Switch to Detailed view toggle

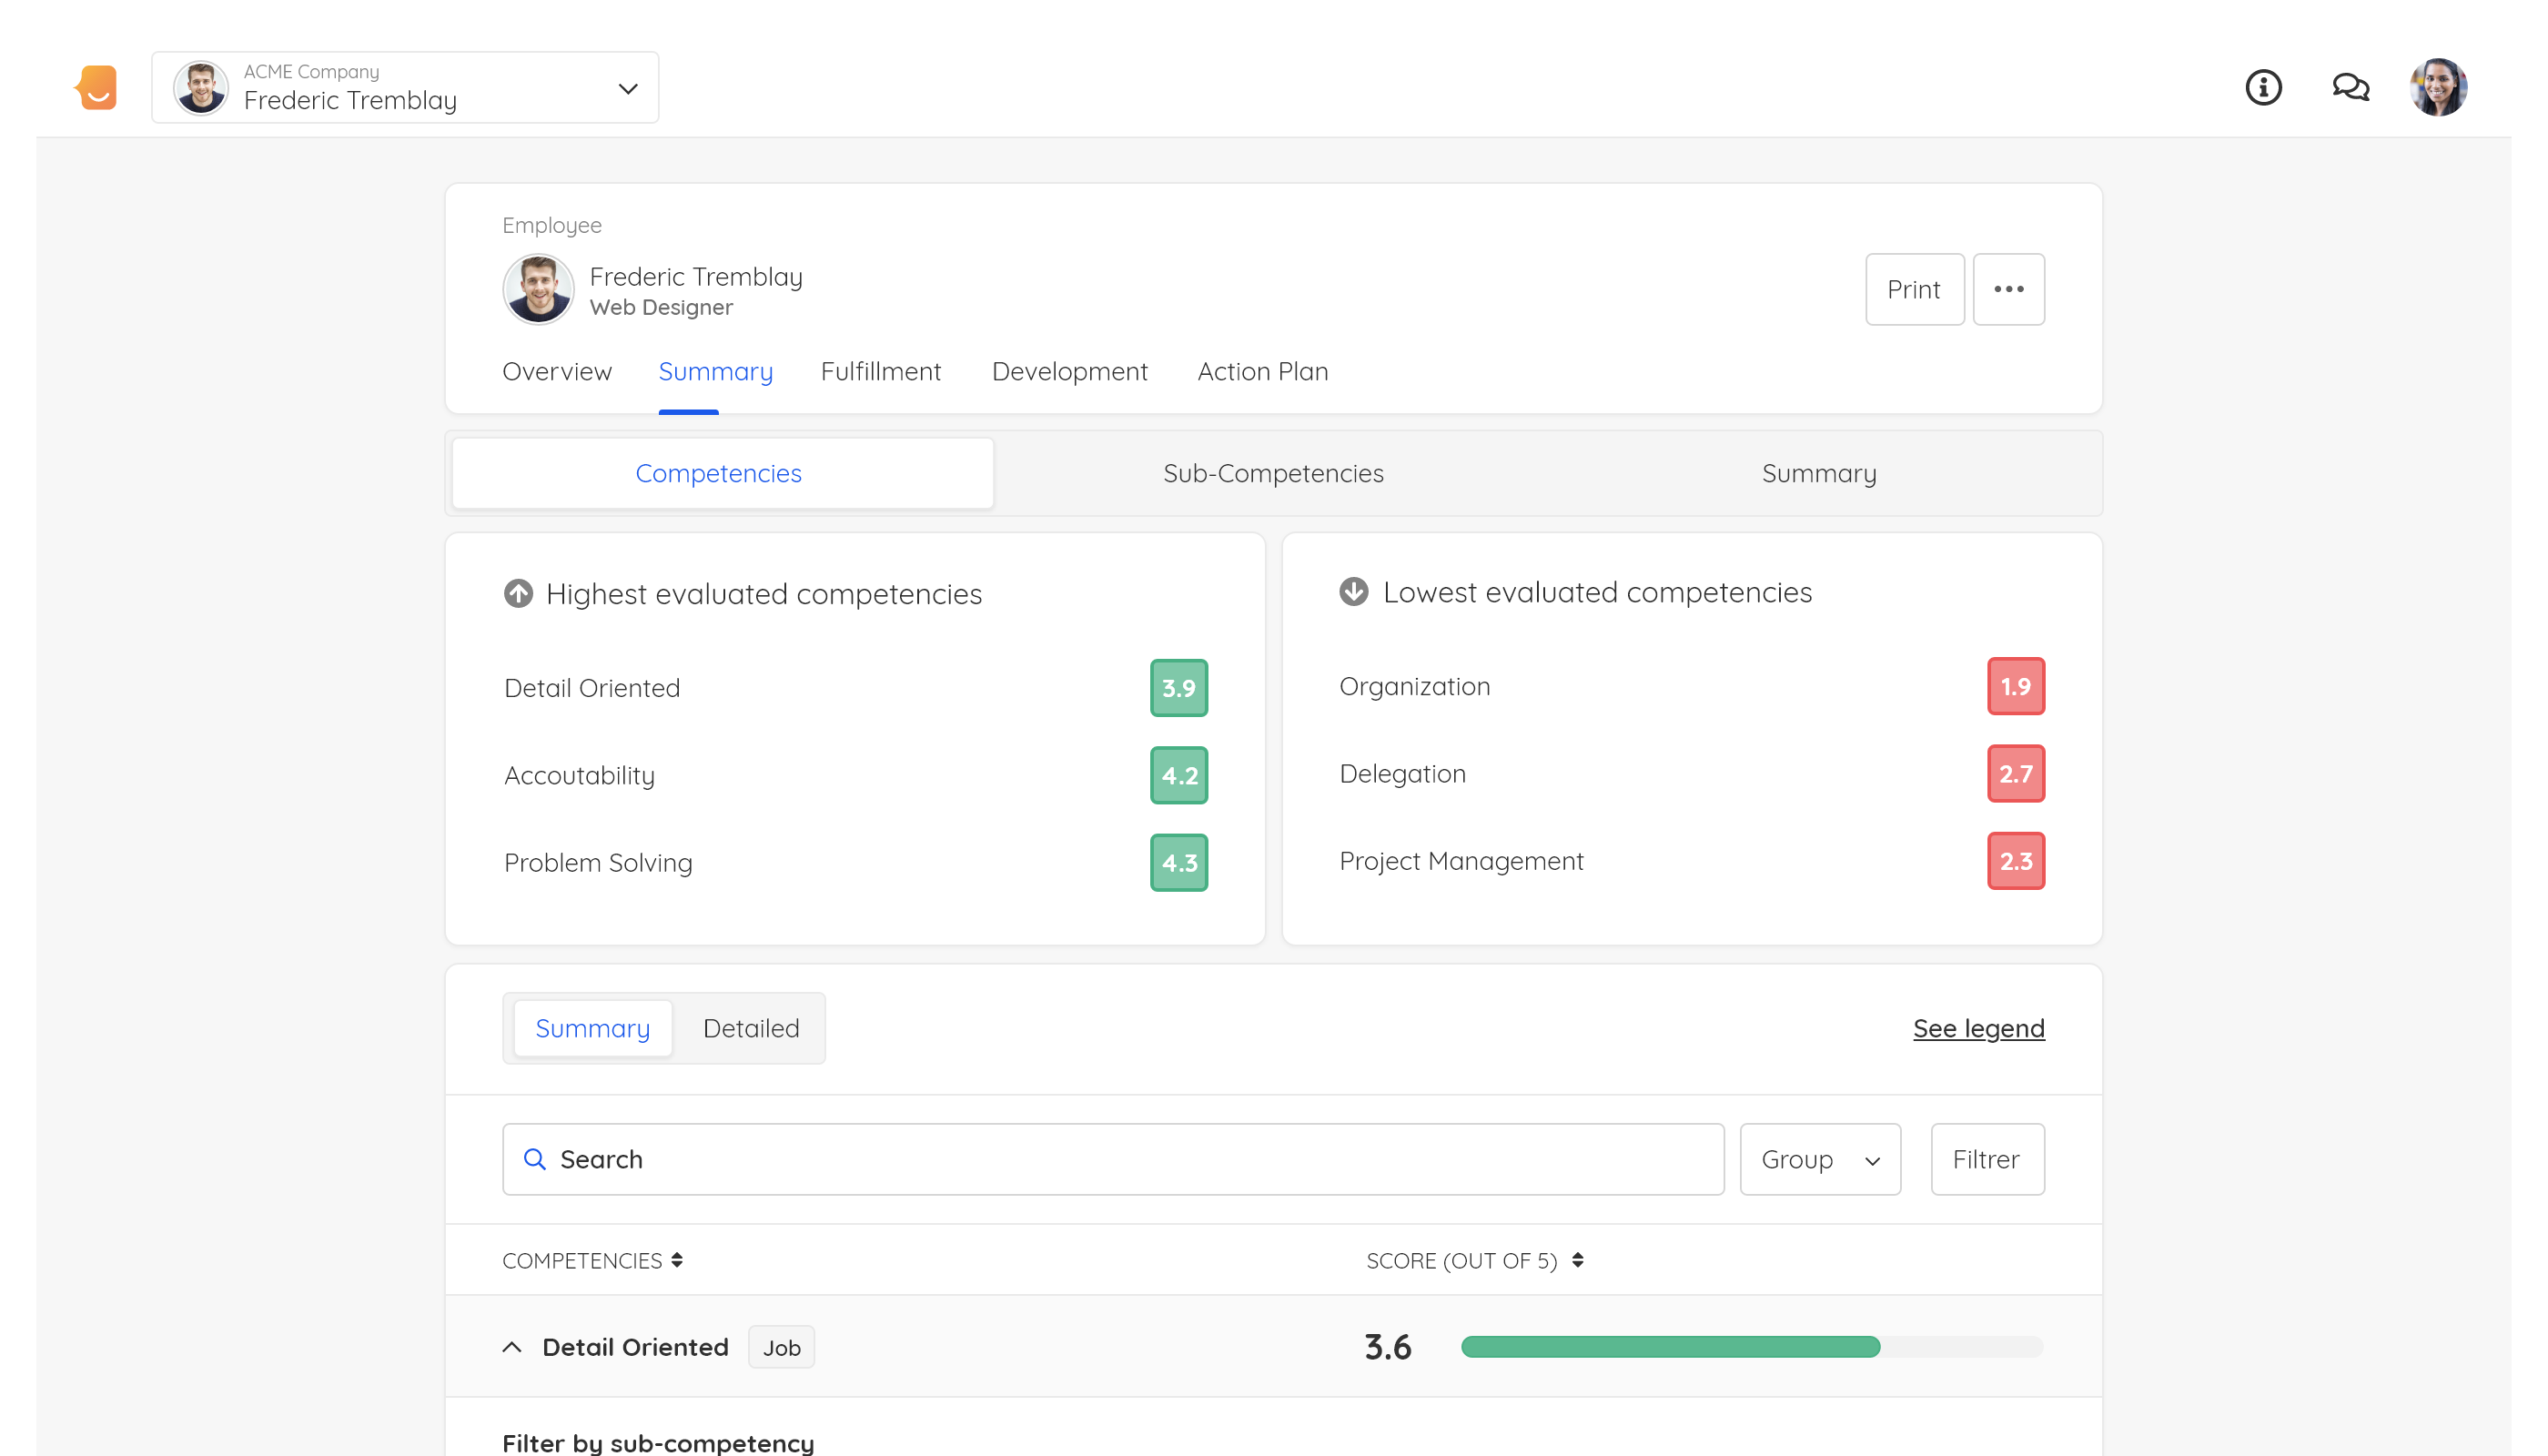750,1028
